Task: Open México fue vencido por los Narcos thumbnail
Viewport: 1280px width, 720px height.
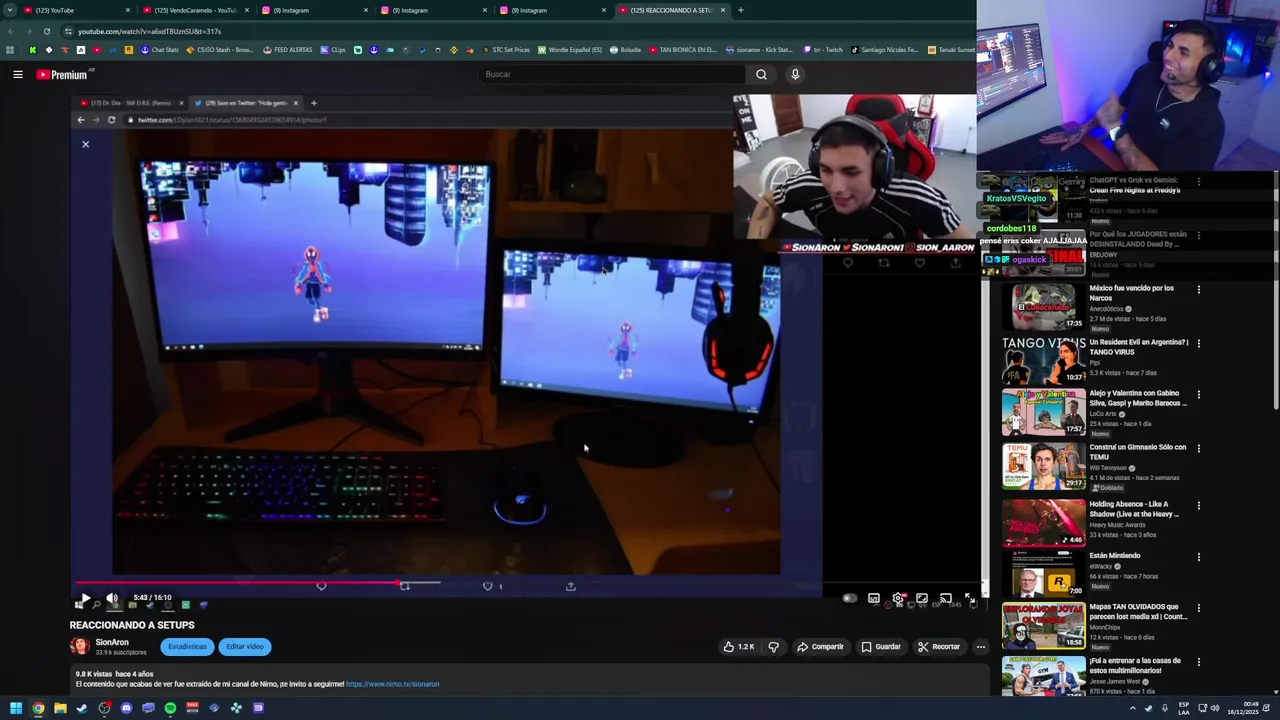Action: pyautogui.click(x=1043, y=306)
